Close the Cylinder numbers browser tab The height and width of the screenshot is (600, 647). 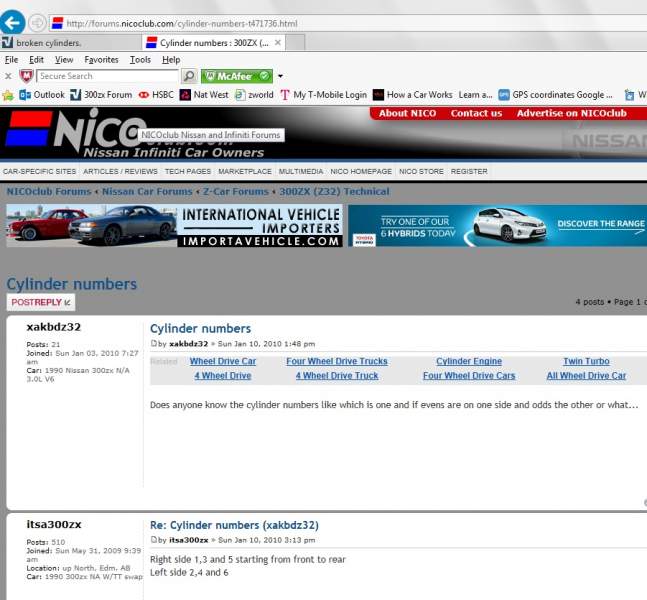pos(278,43)
